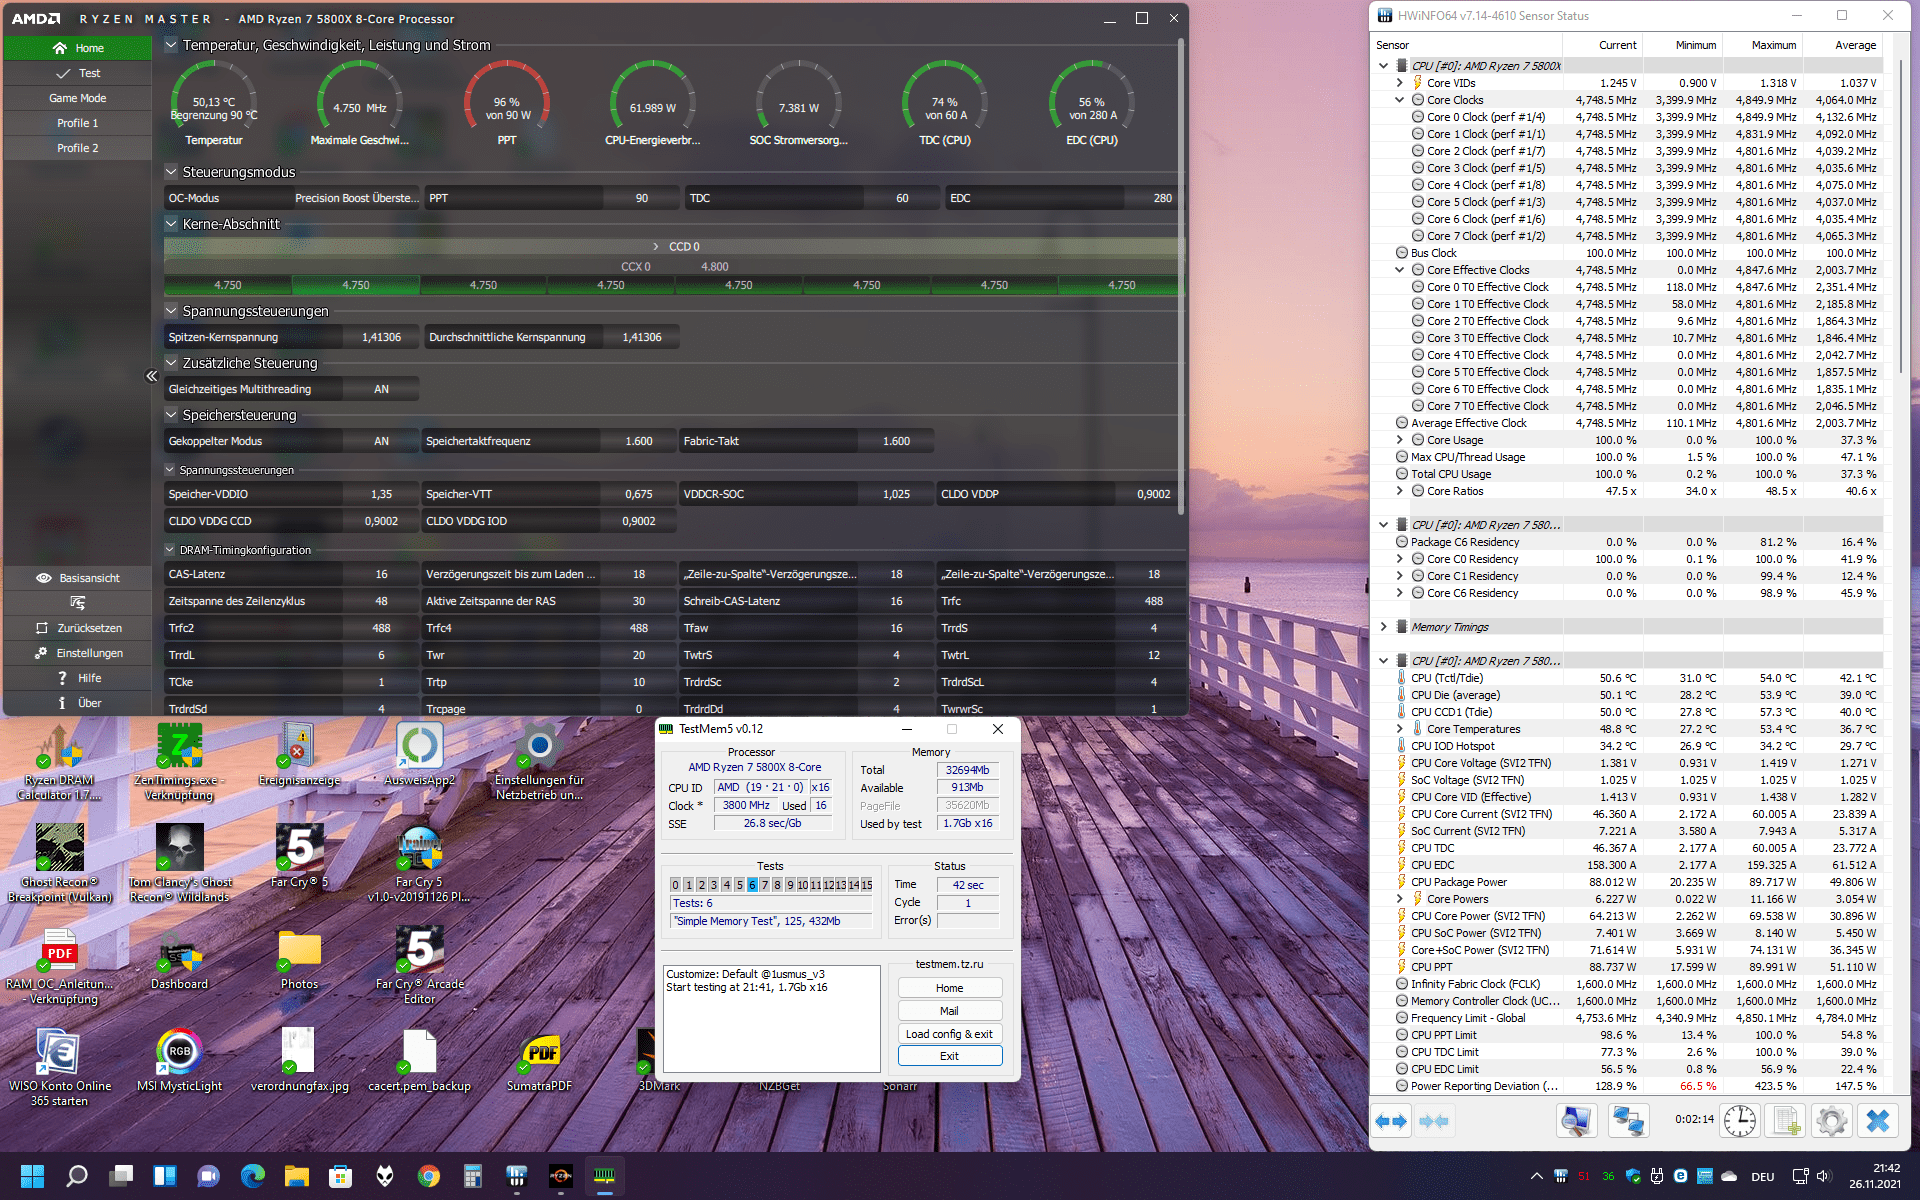1920x1200 pixels.
Task: Switch to Profile 1
Action: click(78, 123)
